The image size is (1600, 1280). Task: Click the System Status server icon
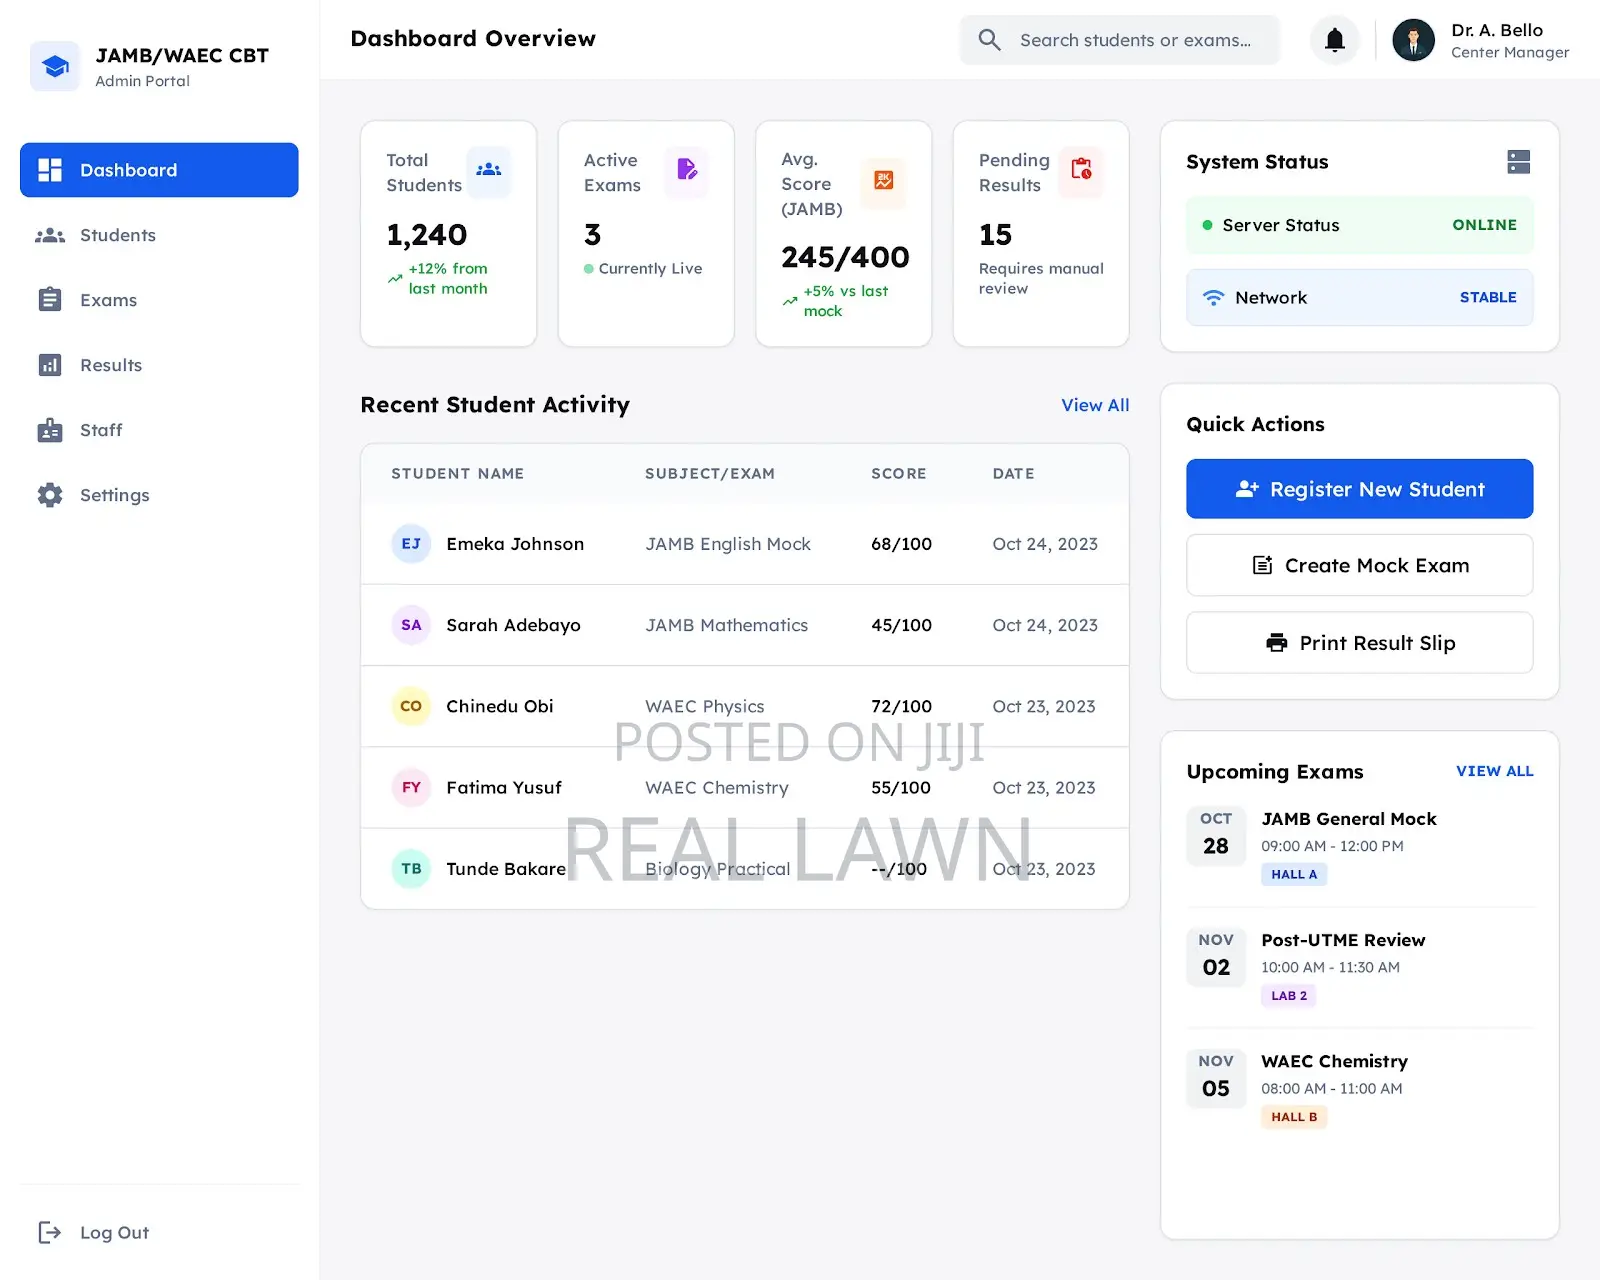[x=1519, y=162]
